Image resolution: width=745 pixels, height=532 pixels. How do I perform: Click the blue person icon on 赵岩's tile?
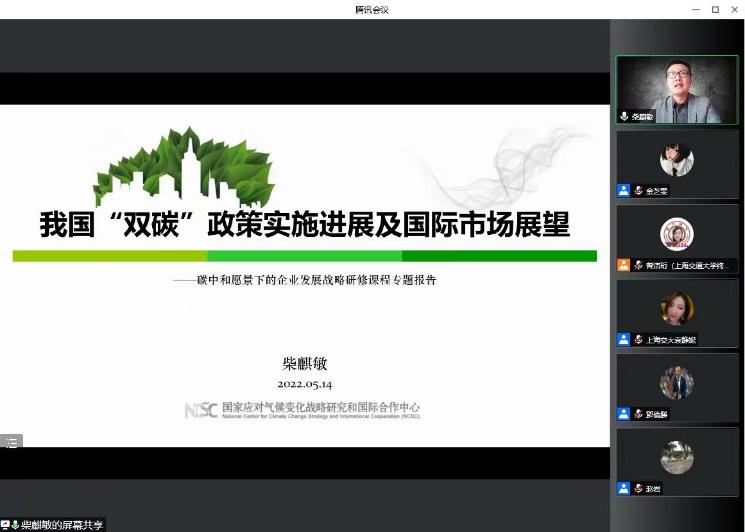click(x=624, y=488)
